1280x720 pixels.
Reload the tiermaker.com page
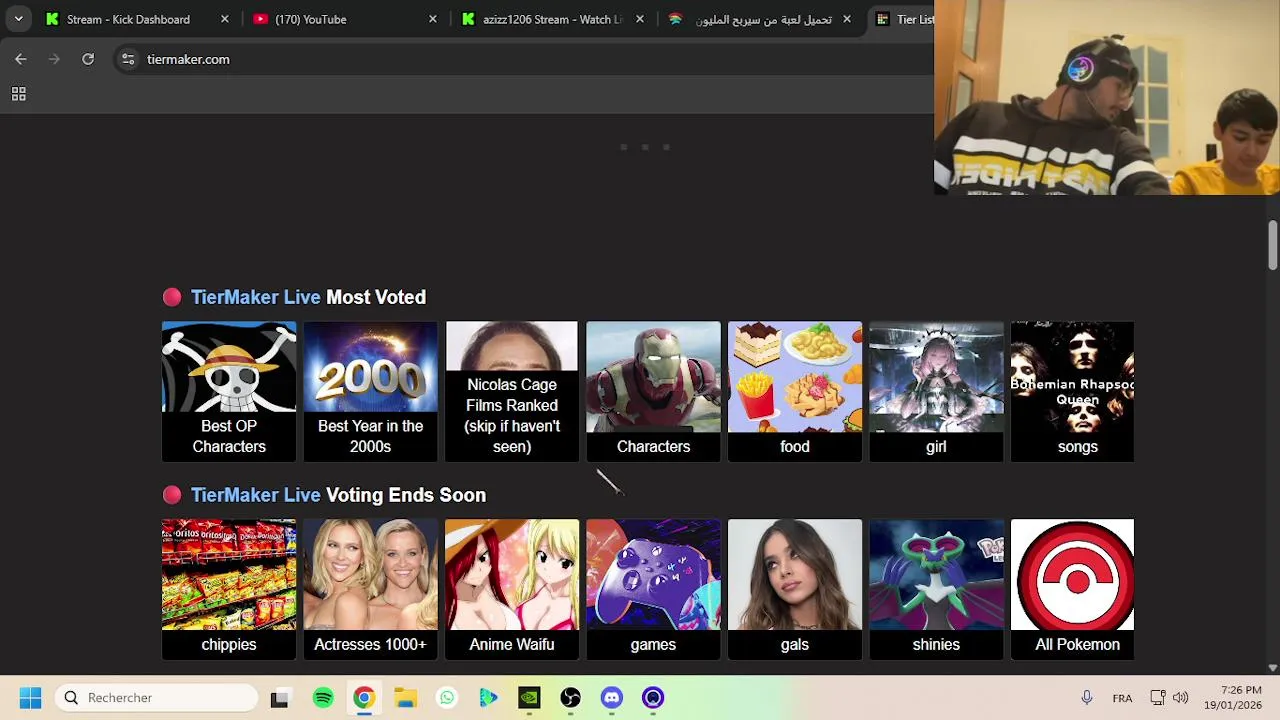coord(88,59)
